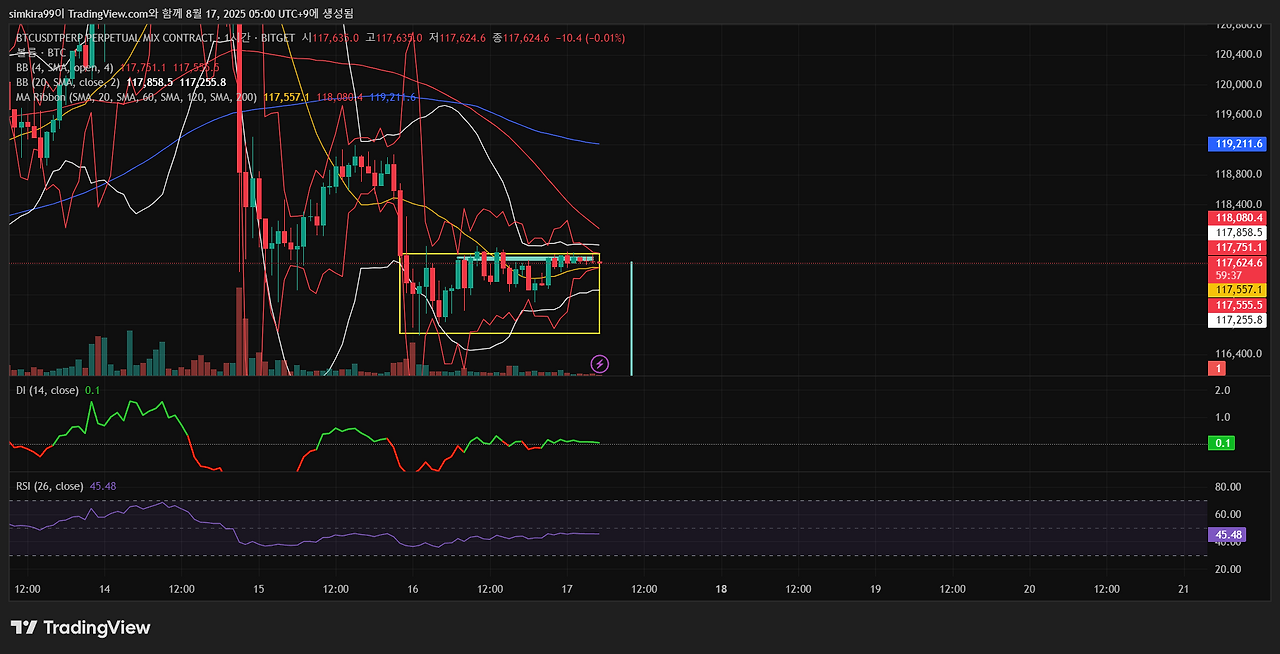The width and height of the screenshot is (1280, 654).
Task: Click the purple lightning bolt icon on the chart
Action: [x=600, y=364]
